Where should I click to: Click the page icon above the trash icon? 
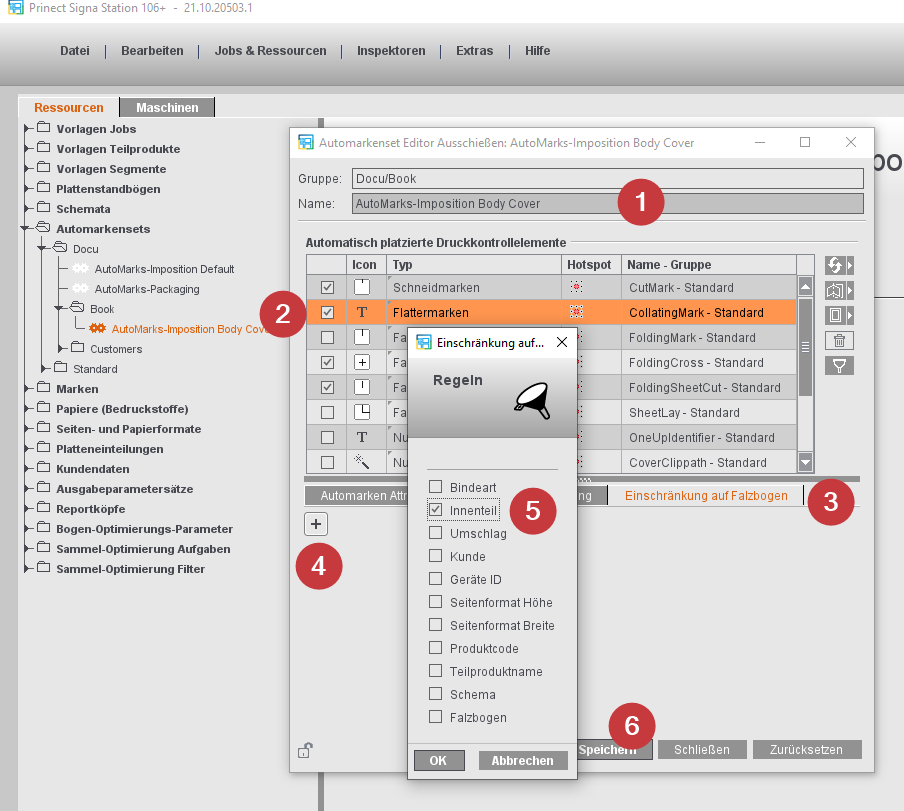tap(834, 315)
